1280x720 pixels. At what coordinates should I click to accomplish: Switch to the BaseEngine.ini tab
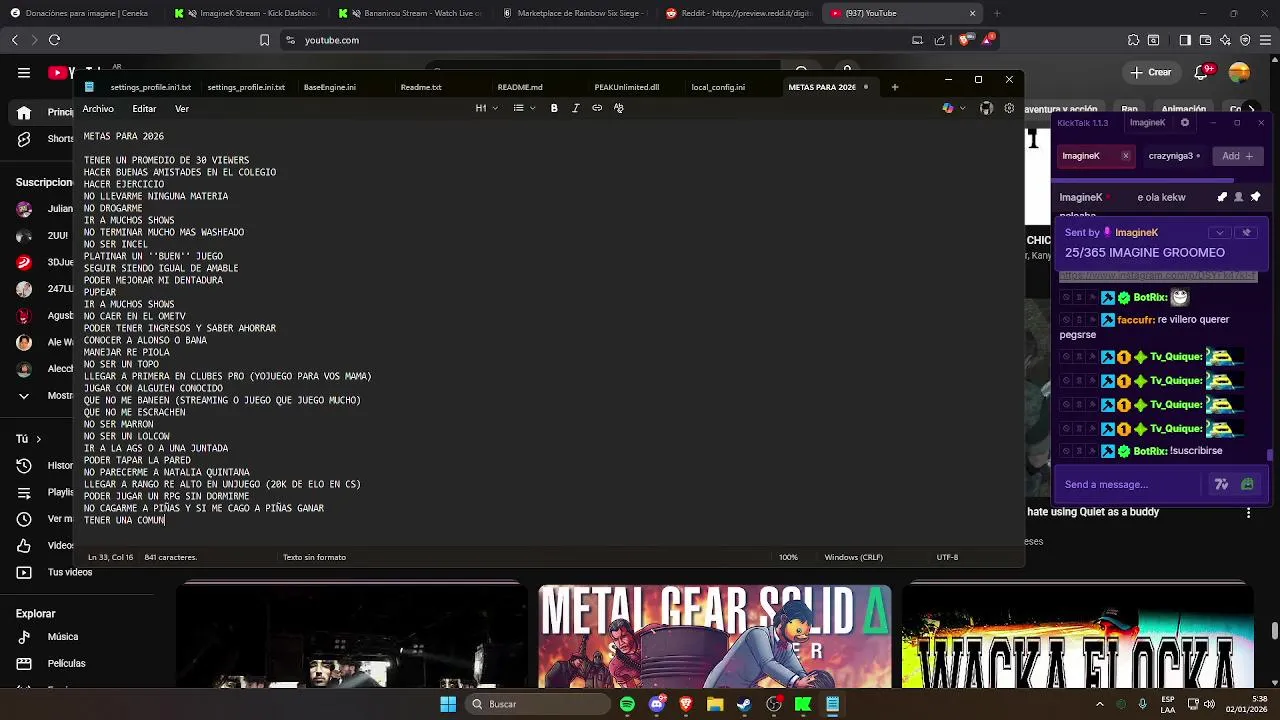pos(330,87)
